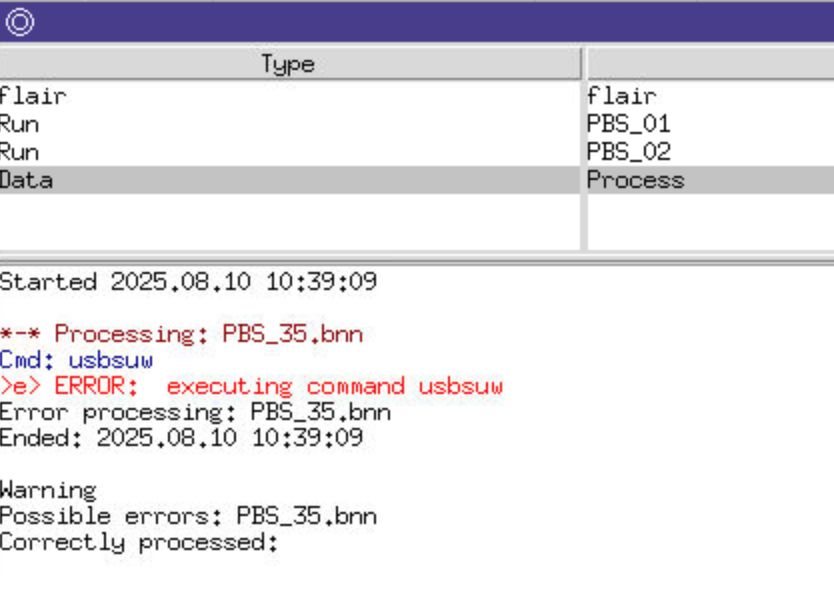Screen dimensions: 834x602
Task: Click the Process cell in the highlighted row
Action: 635,180
